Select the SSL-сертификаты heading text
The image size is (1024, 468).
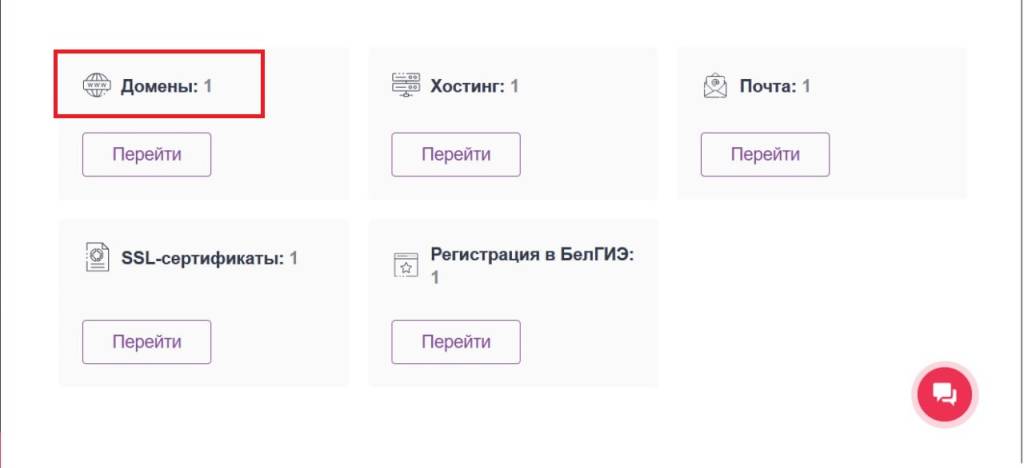coord(204,258)
